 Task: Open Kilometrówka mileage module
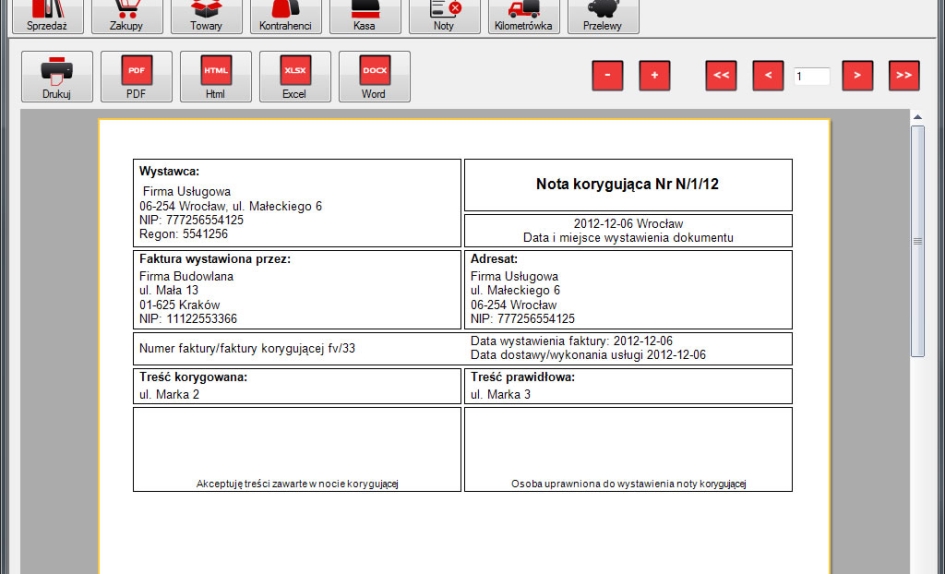tap(523, 15)
